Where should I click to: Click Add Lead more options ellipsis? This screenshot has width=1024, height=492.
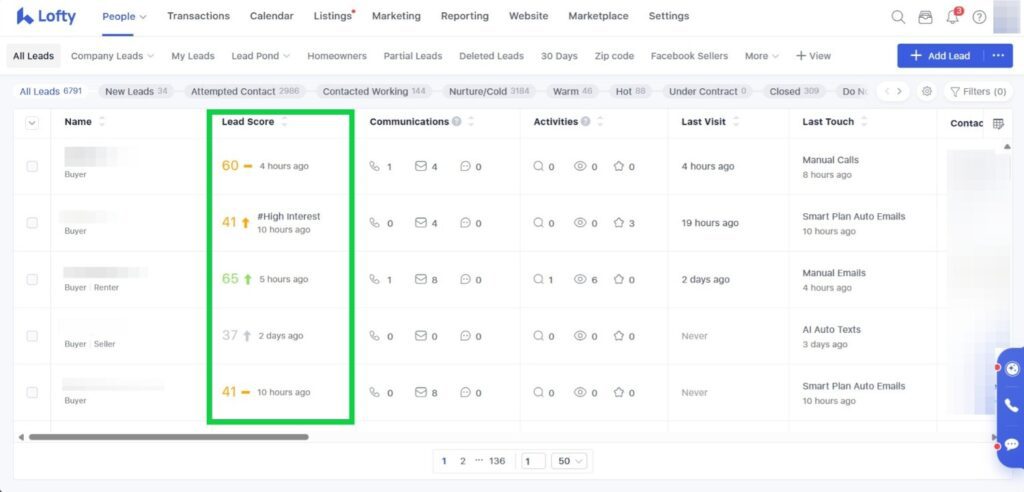pyautogui.click(x=998, y=56)
